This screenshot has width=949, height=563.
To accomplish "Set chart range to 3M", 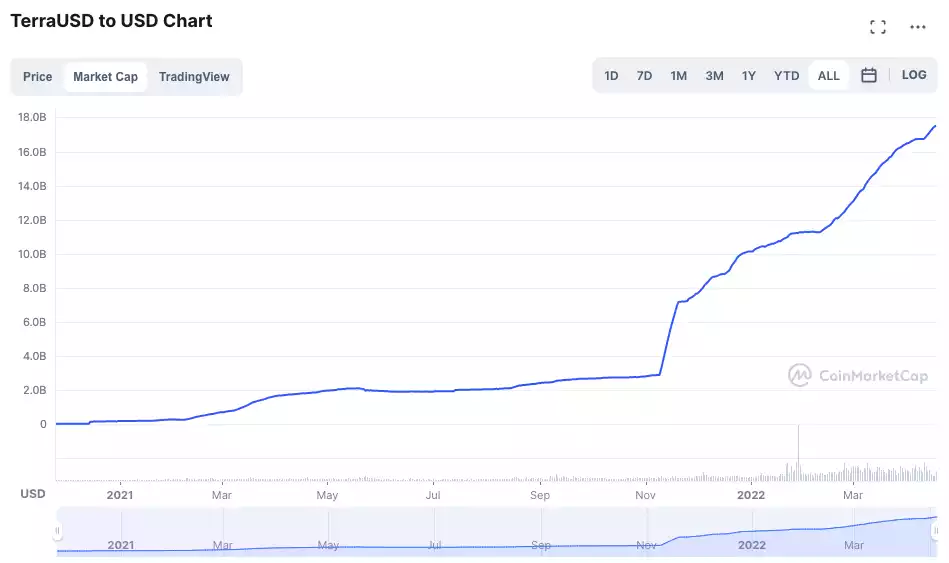I will (714, 76).
